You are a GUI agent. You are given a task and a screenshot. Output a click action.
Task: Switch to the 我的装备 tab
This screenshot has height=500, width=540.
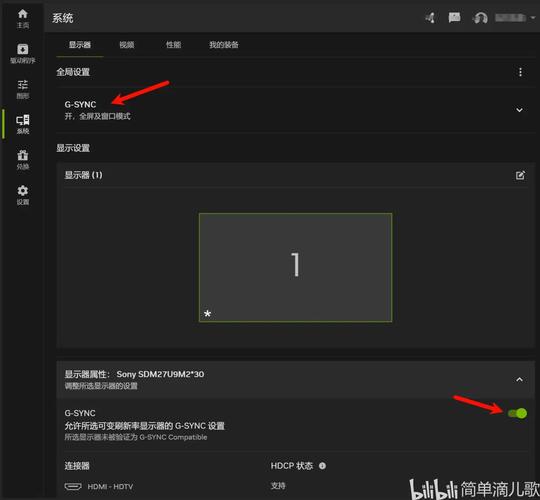224,45
